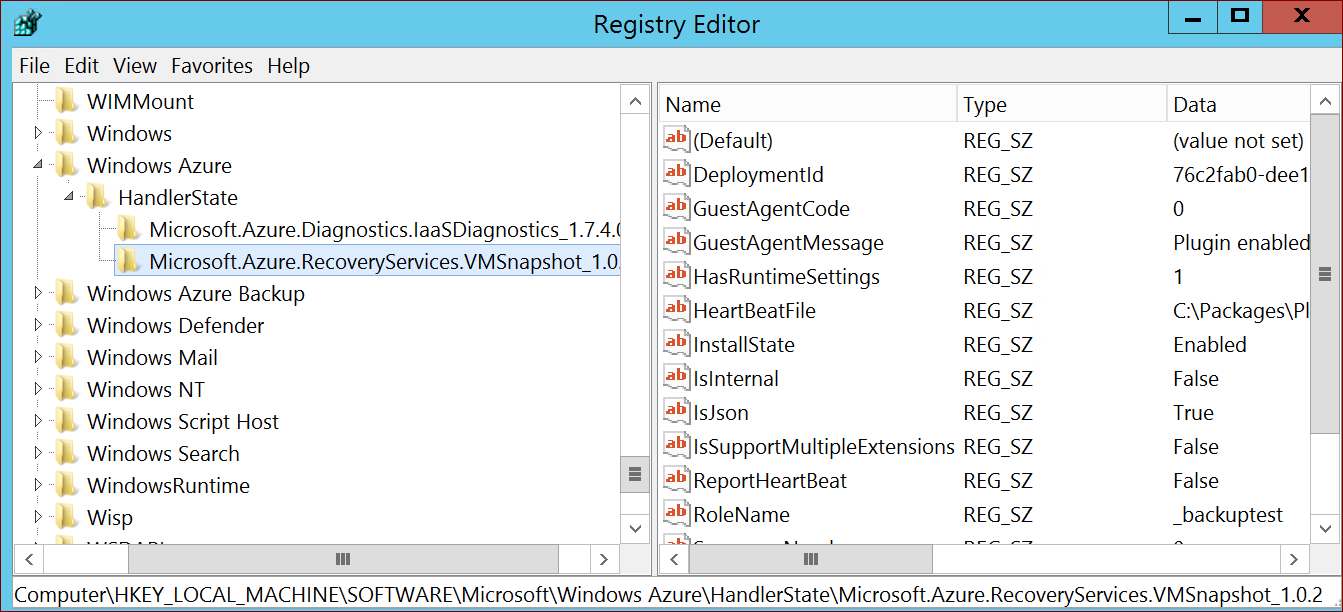Expand the Windows NT key

pos(38,390)
